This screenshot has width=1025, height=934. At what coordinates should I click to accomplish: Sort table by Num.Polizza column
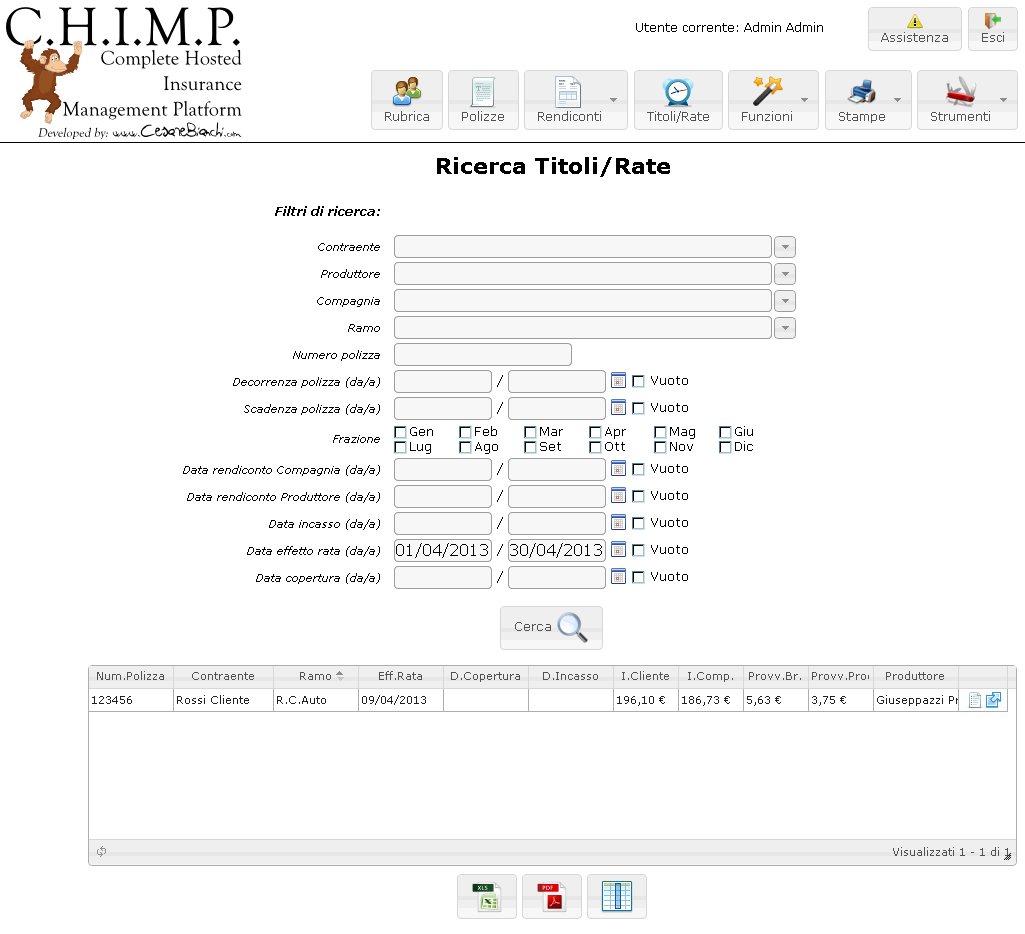pos(131,676)
